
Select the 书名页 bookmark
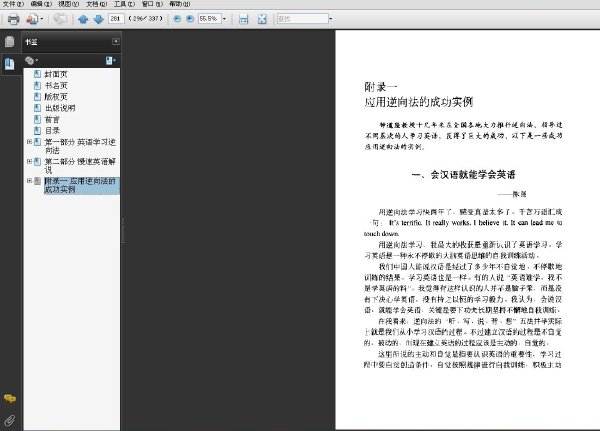56,85
